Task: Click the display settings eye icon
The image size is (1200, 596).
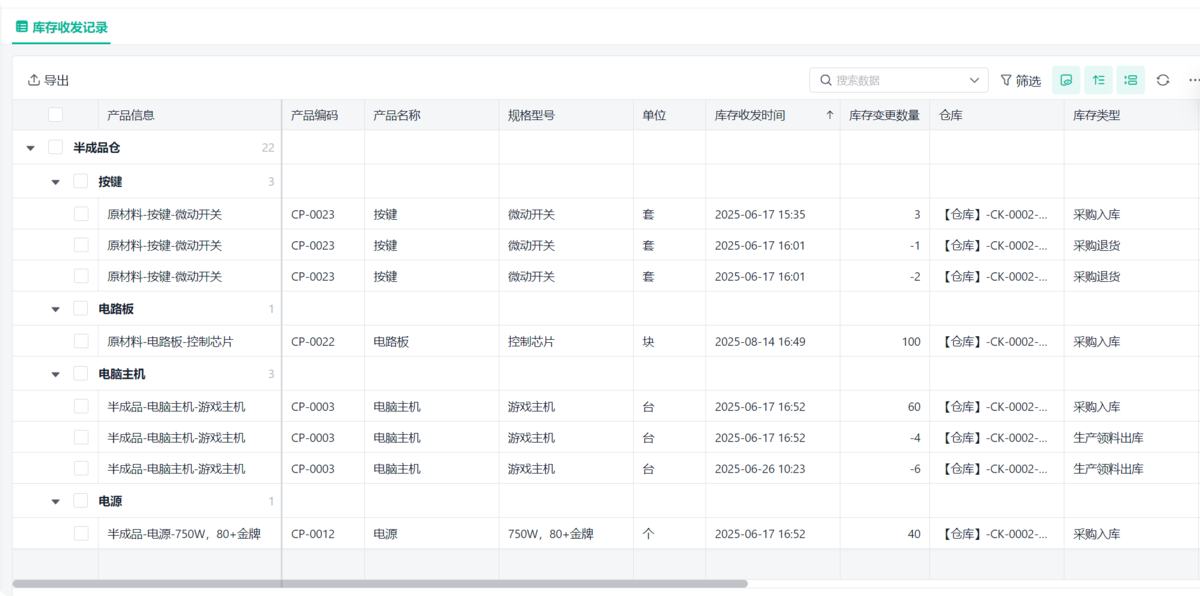Action: (x=1066, y=80)
